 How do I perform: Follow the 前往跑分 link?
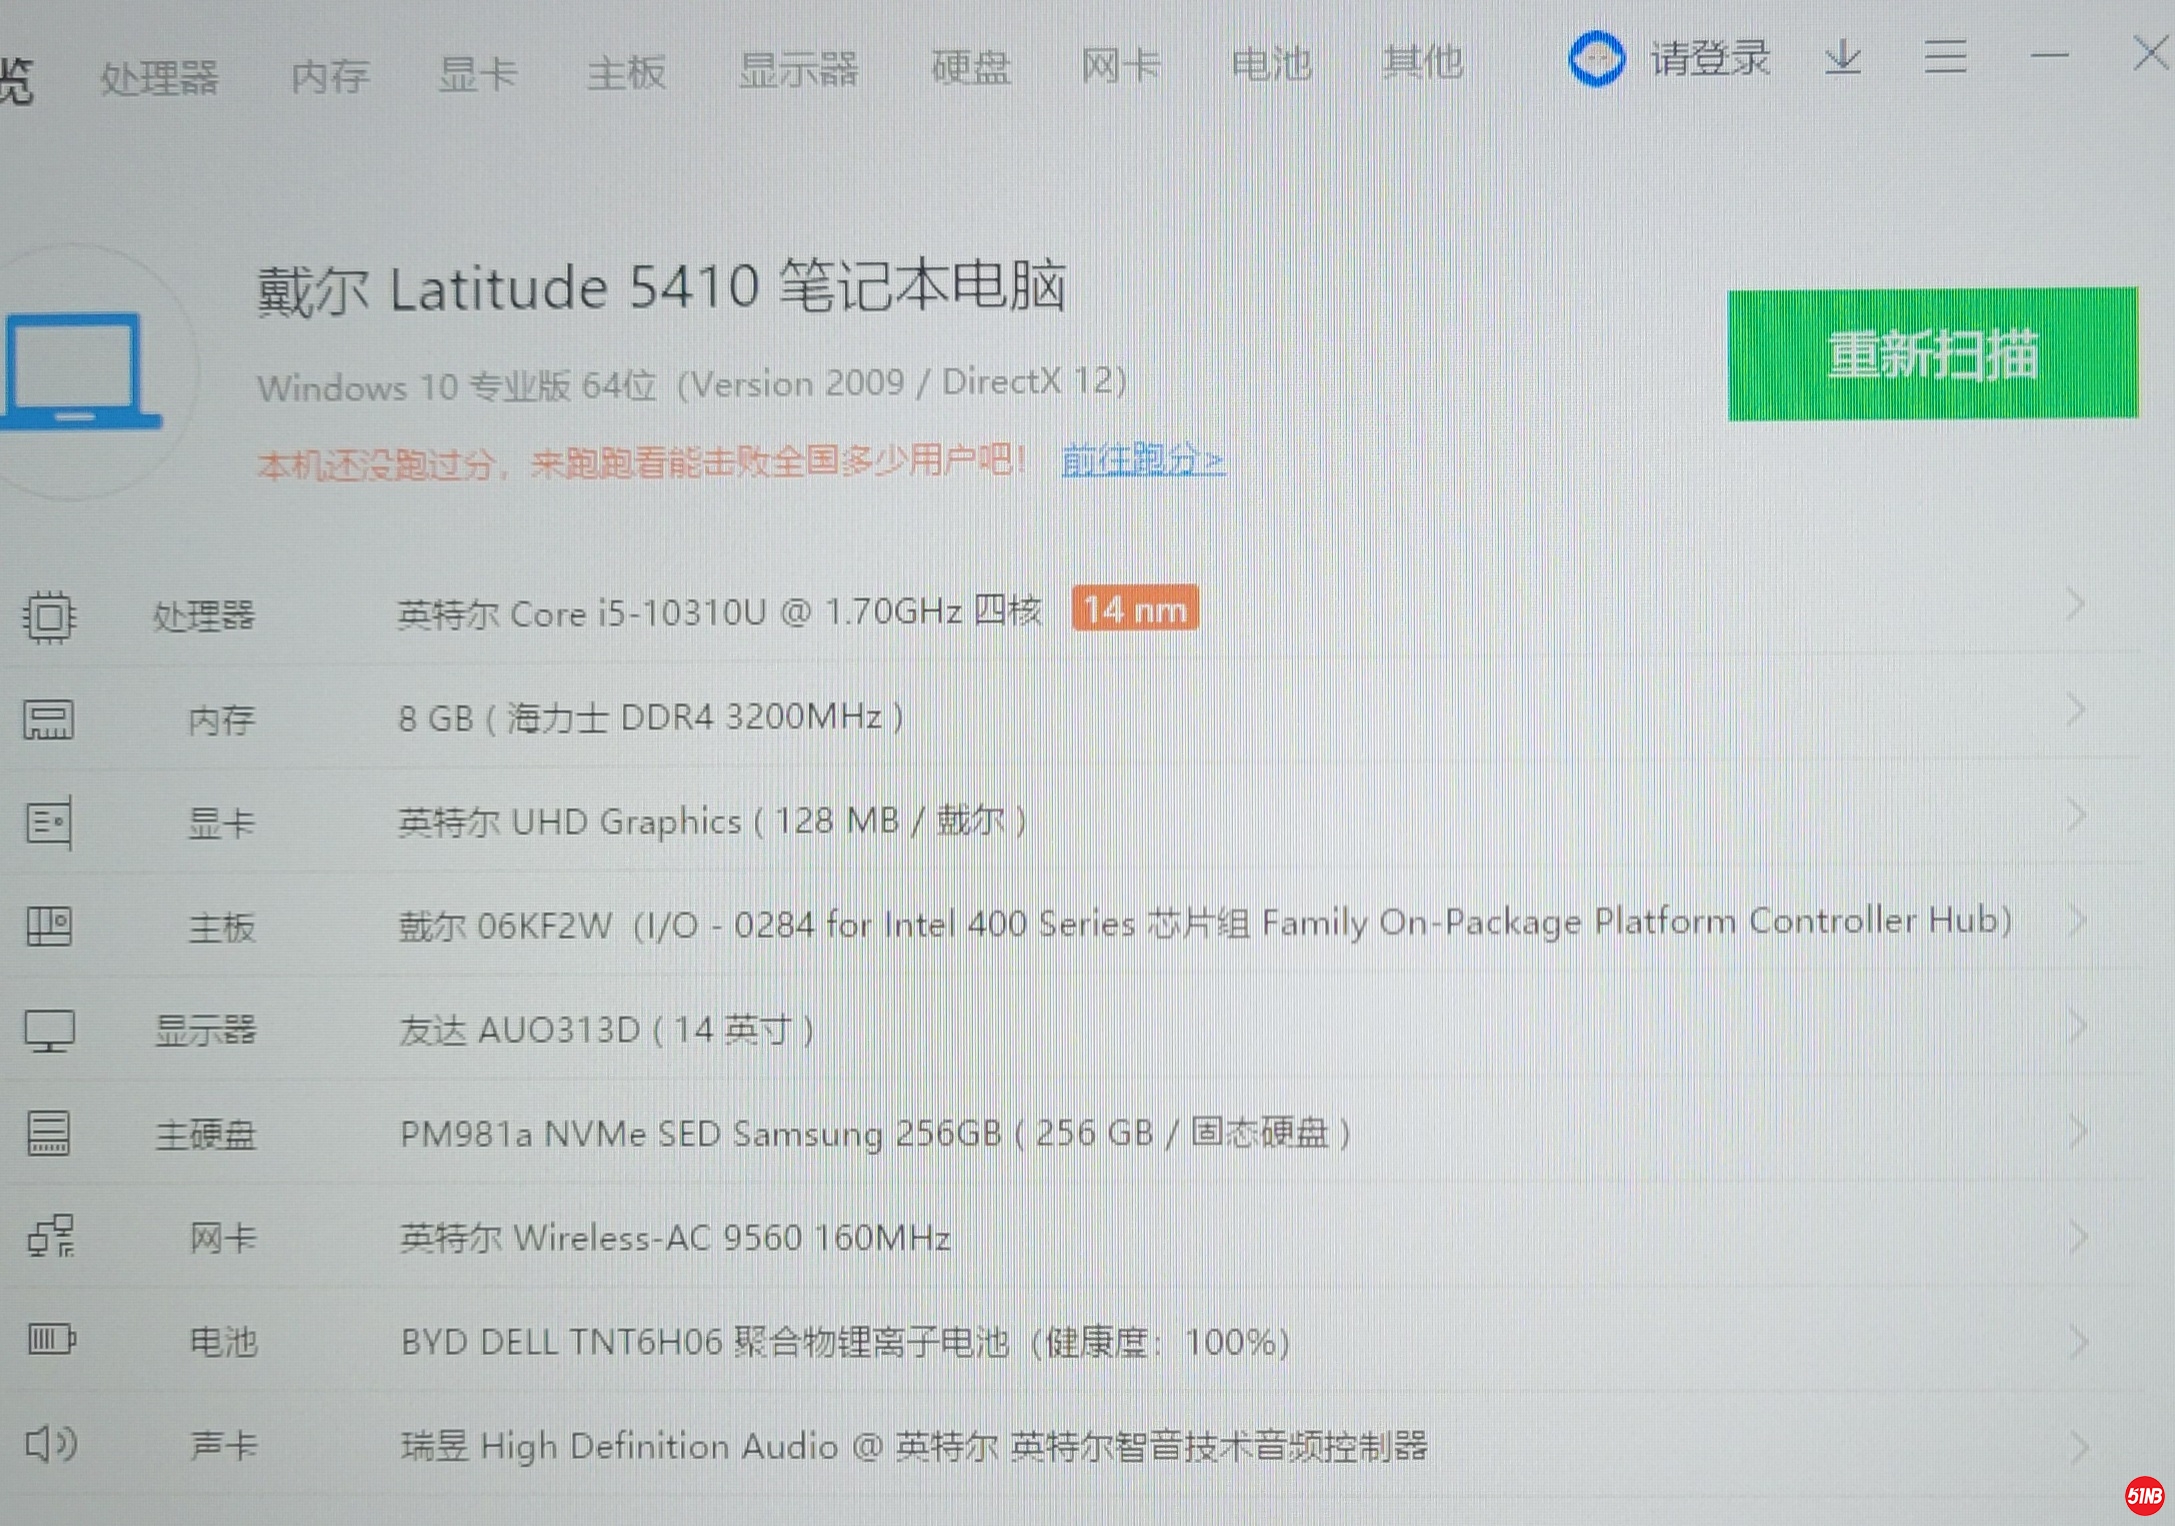[x=1142, y=460]
